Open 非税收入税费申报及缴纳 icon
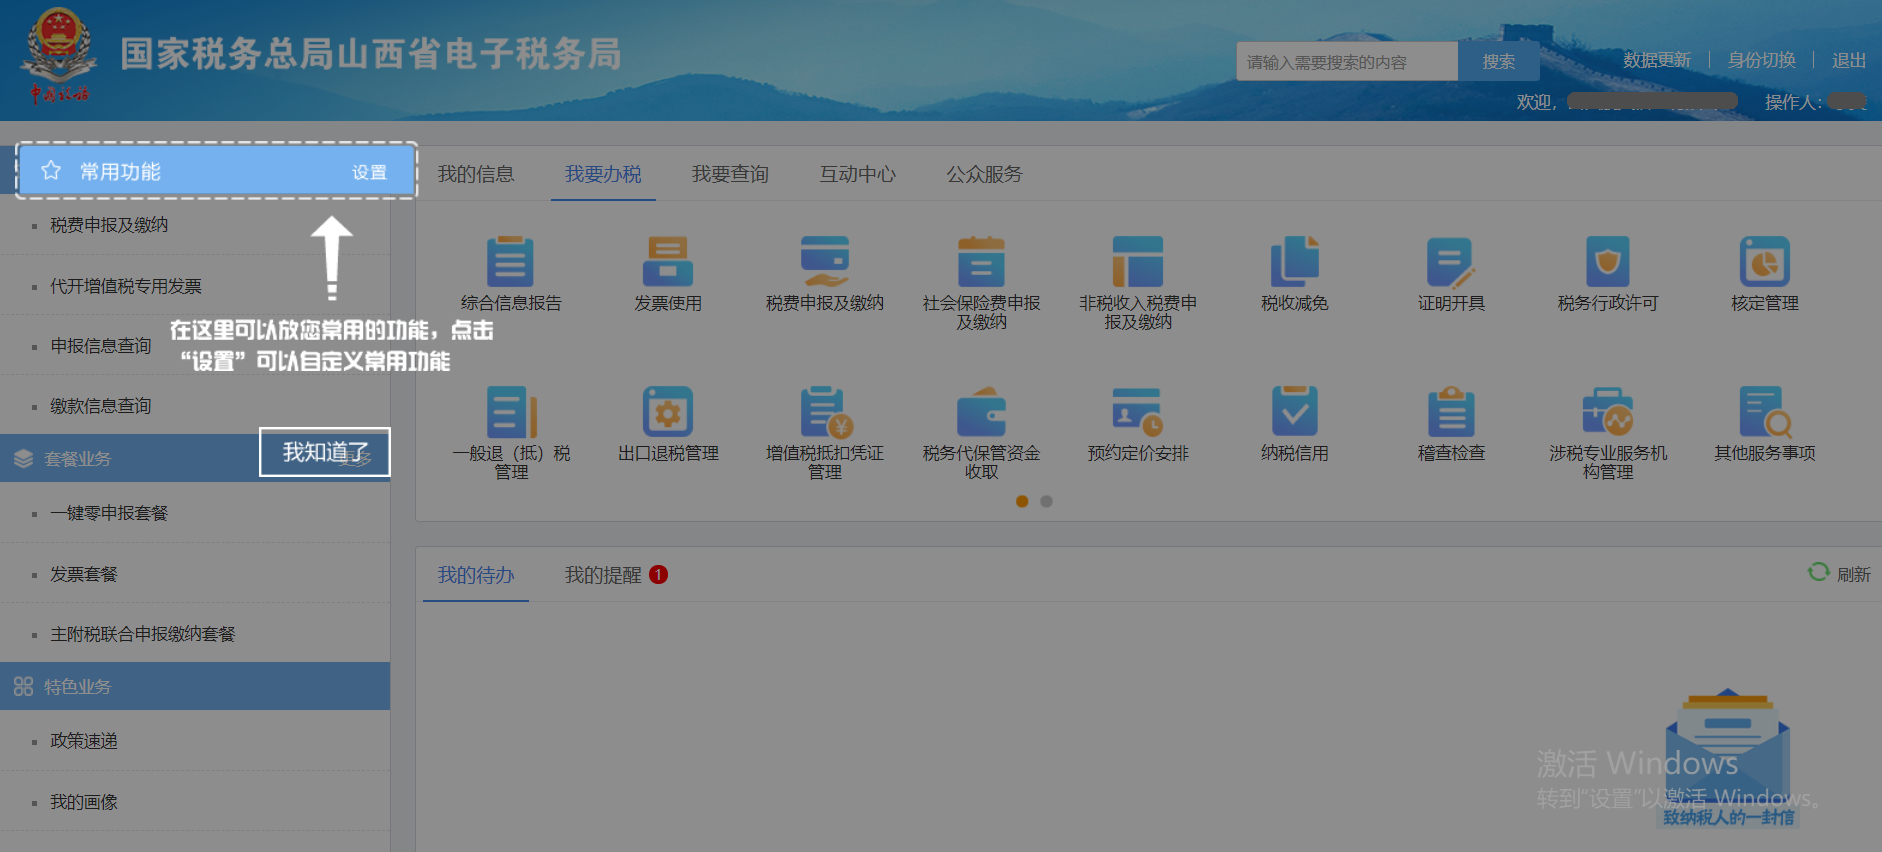 1138,263
